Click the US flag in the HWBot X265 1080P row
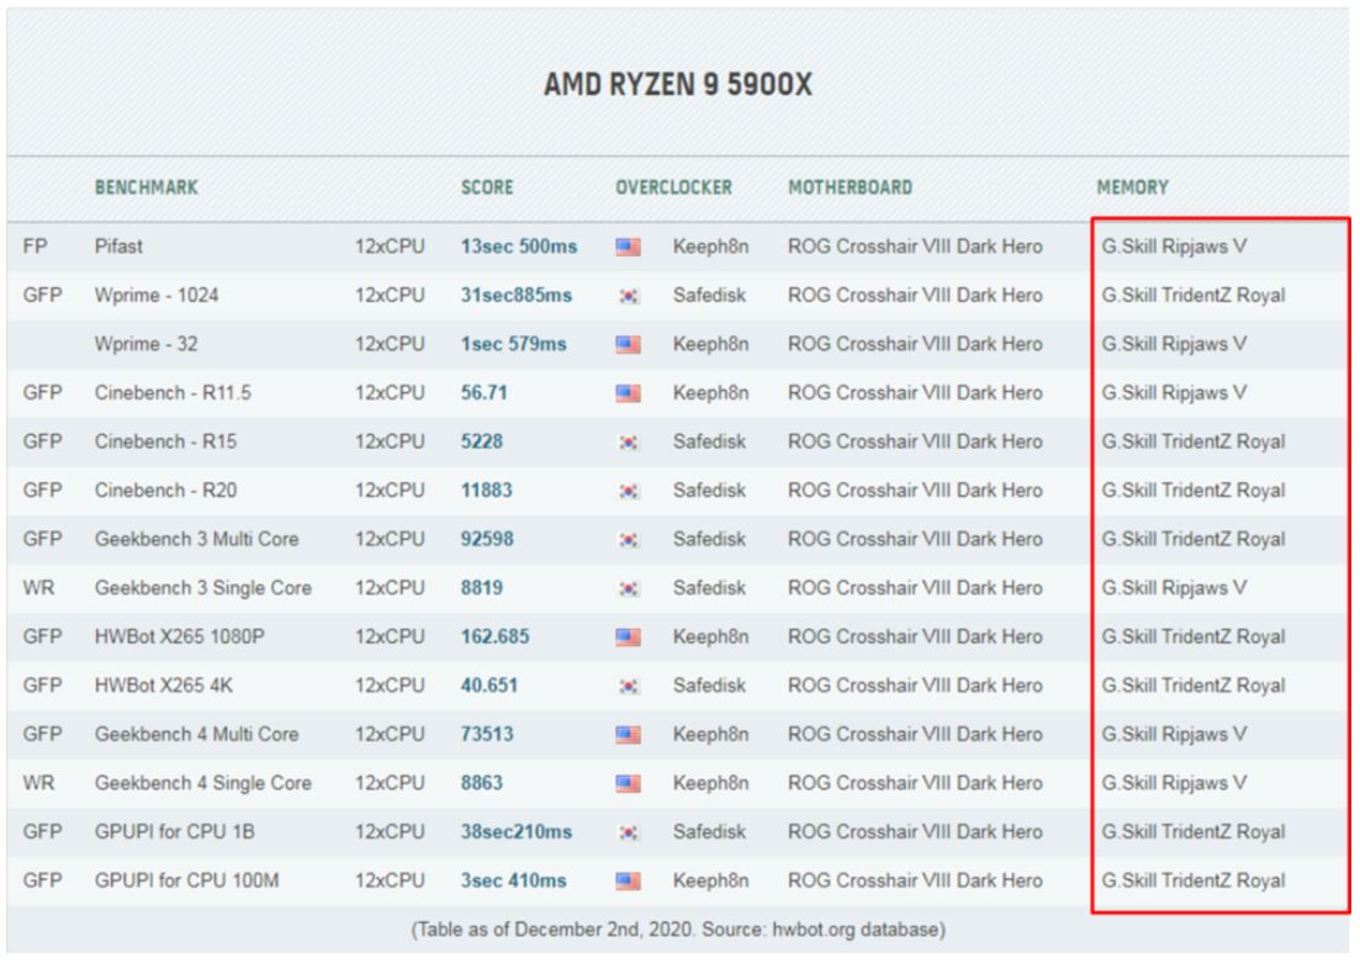 click(628, 637)
